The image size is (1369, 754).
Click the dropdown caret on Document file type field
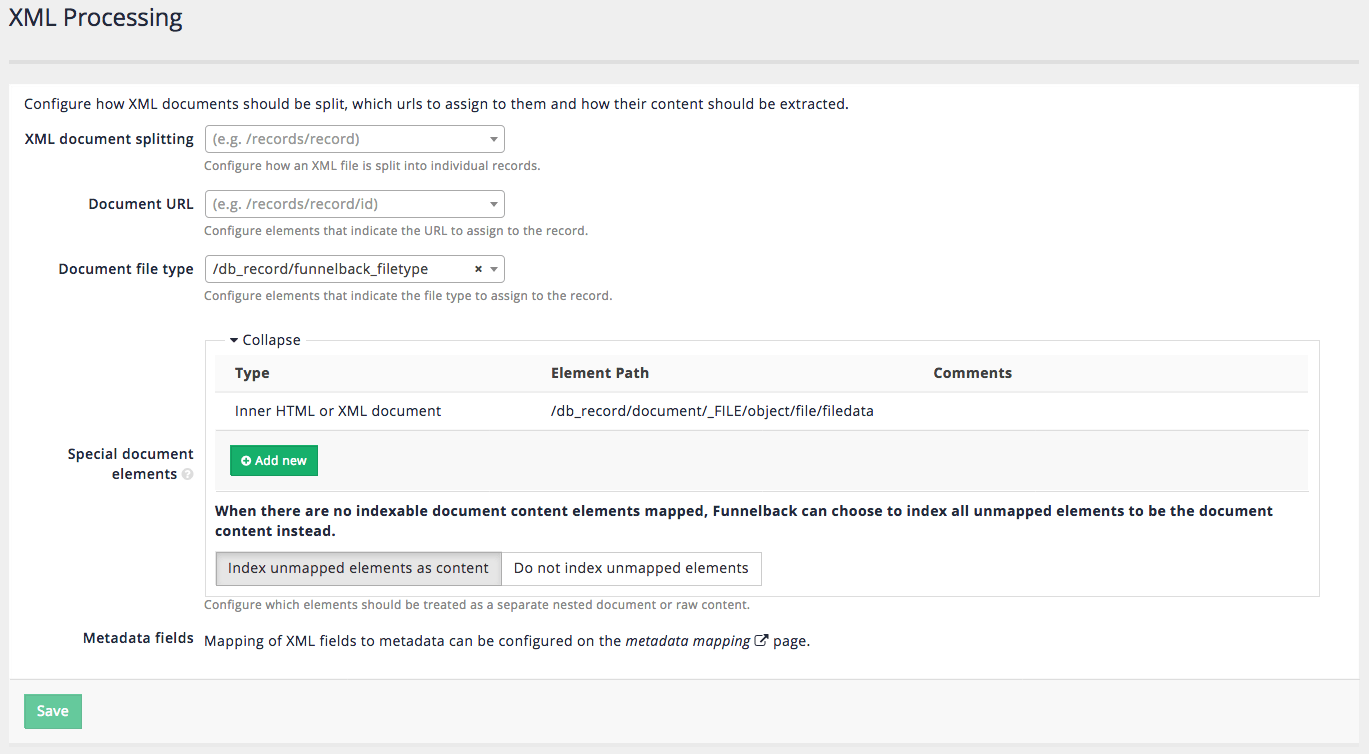(492, 268)
